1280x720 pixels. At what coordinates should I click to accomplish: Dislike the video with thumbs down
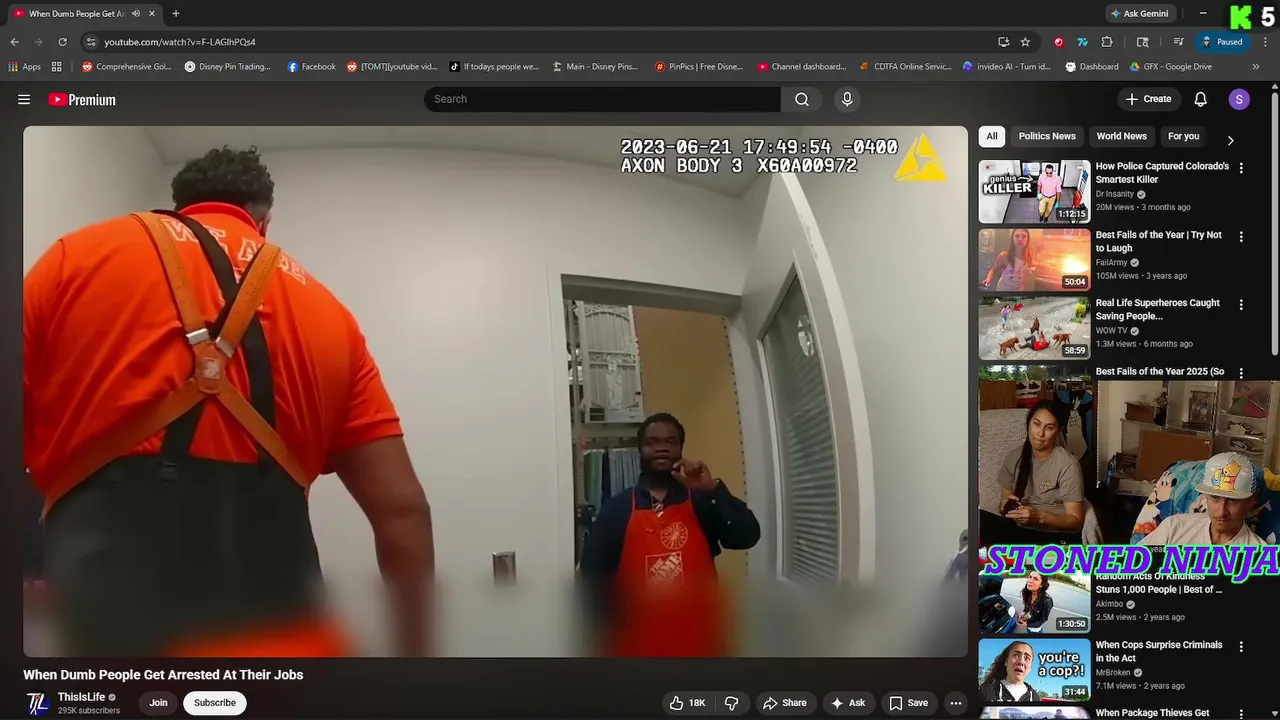pyautogui.click(x=731, y=703)
